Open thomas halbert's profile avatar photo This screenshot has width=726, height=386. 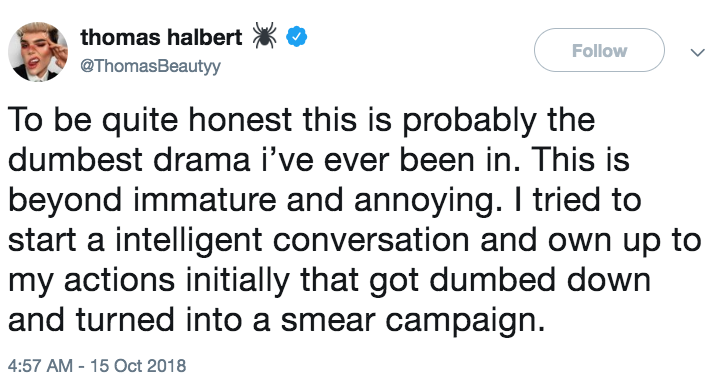(x=38, y=52)
